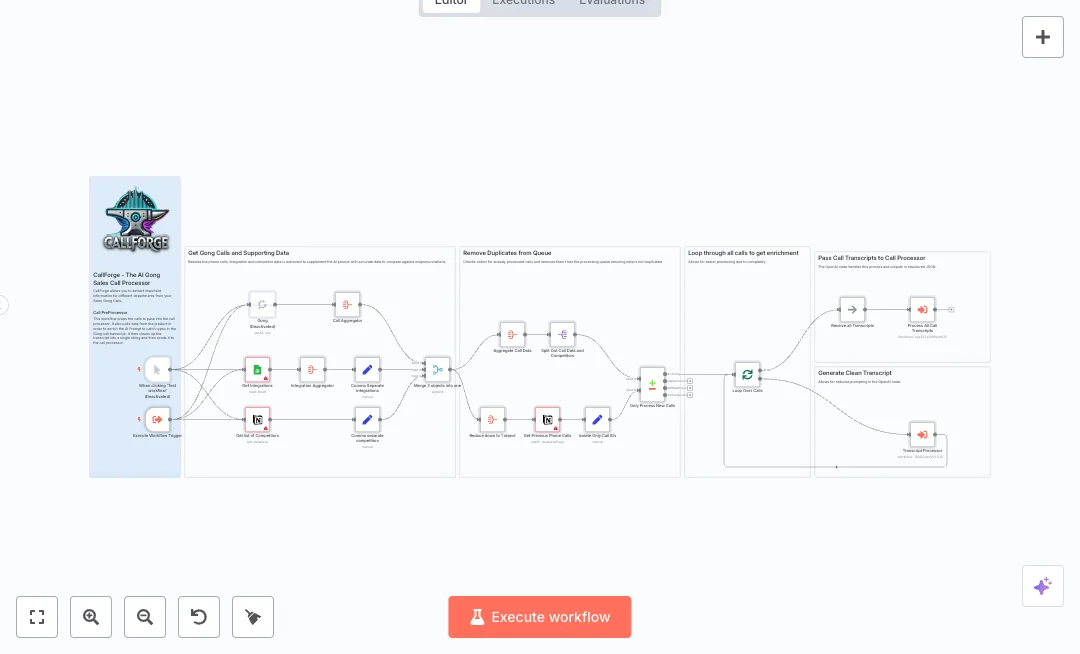The image size is (1080, 654).
Task: Click the tidy up workflow broom icon
Action: pyautogui.click(x=253, y=617)
